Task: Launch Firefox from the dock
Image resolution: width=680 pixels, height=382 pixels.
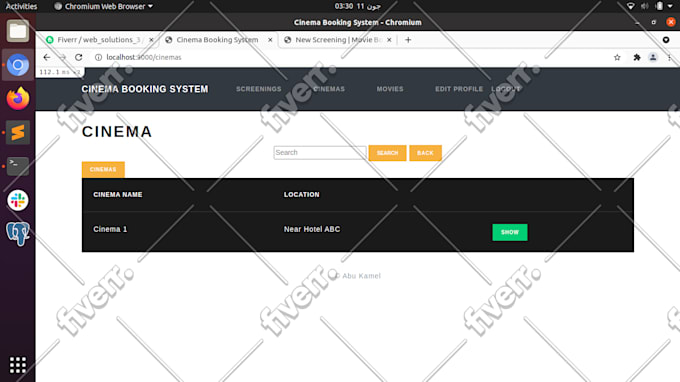Action: point(18,98)
